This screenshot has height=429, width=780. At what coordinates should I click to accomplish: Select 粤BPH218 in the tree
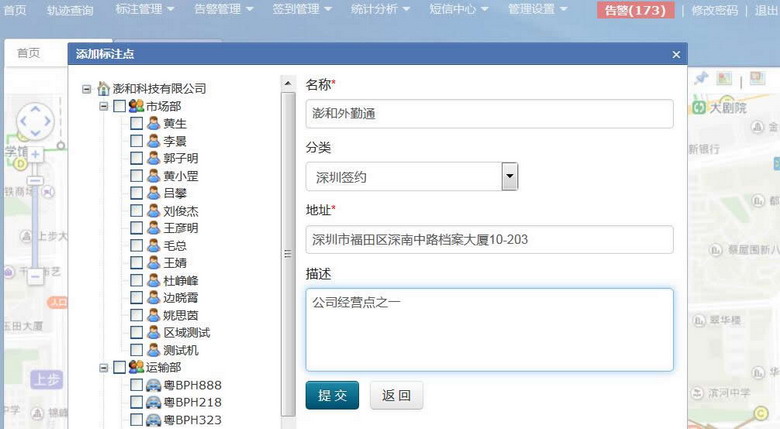193,402
